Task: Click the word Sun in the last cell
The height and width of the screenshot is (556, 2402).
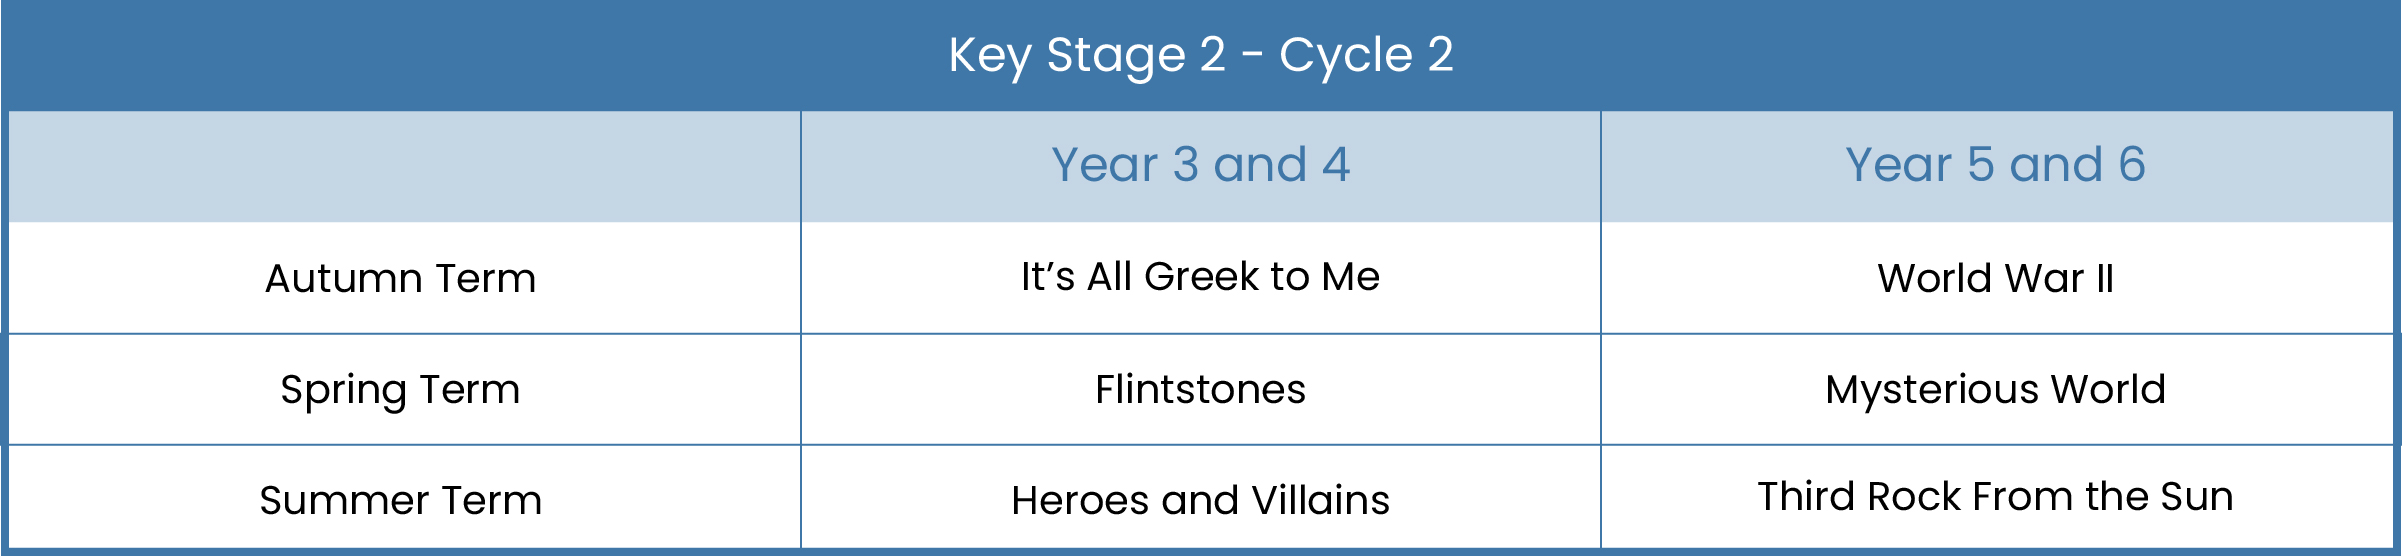Action: [2198, 496]
